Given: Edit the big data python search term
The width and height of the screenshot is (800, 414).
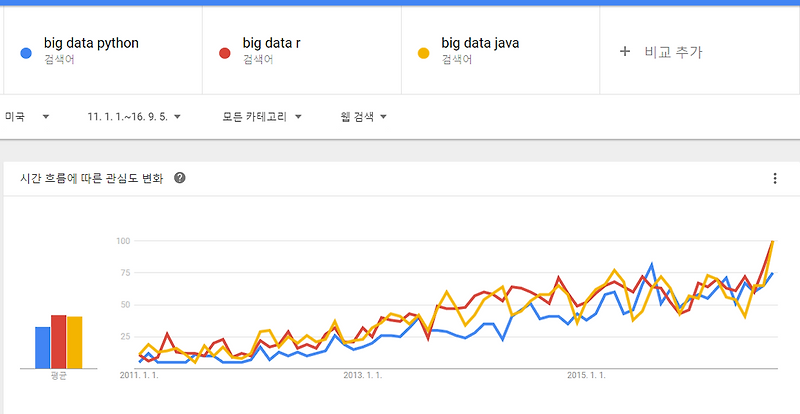Looking at the screenshot, I should 91,43.
